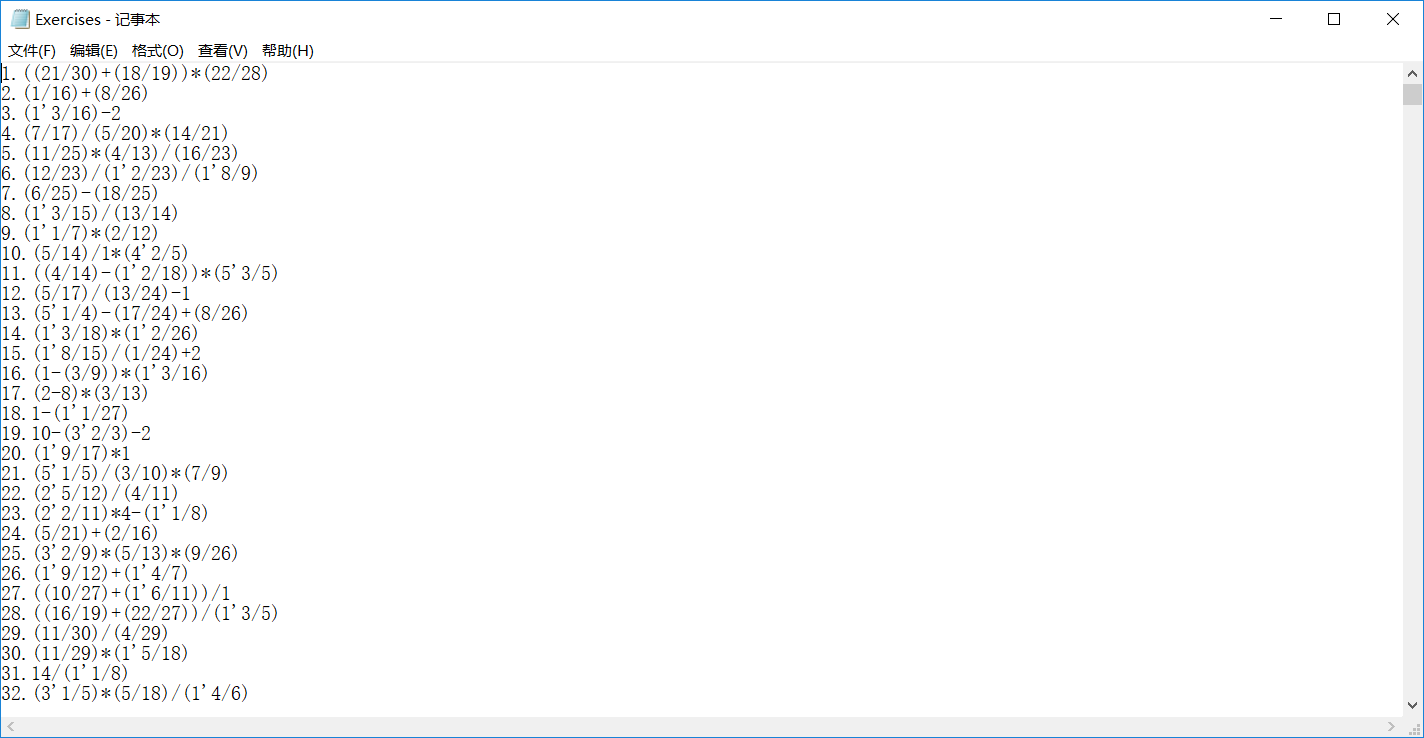The height and width of the screenshot is (738, 1424).
Task: Click the Notepad app icon in title bar
Action: (20, 19)
